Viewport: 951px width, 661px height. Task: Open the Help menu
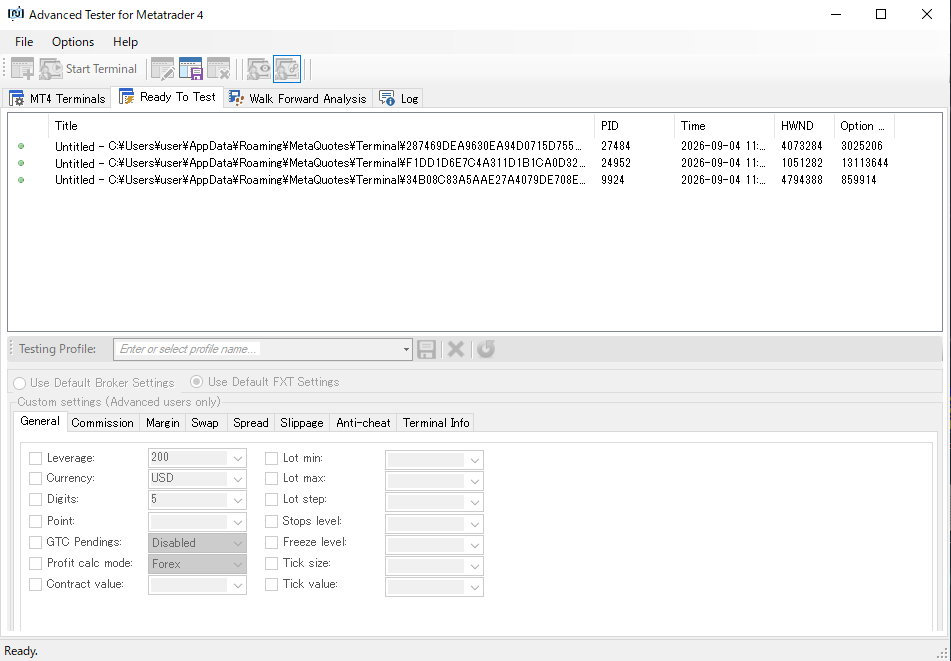(126, 42)
